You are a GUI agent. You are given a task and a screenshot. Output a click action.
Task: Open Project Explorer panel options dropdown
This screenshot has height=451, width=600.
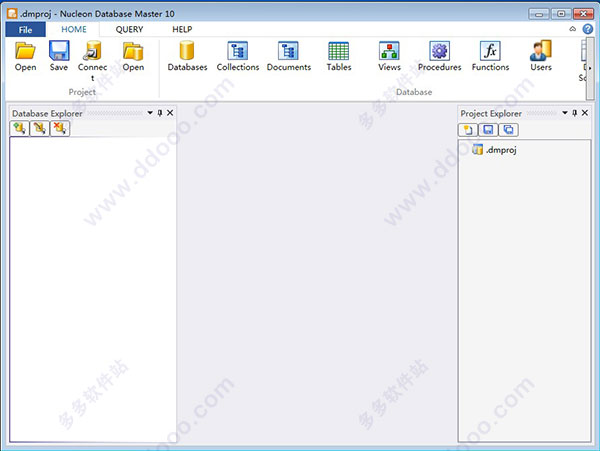[x=565, y=113]
